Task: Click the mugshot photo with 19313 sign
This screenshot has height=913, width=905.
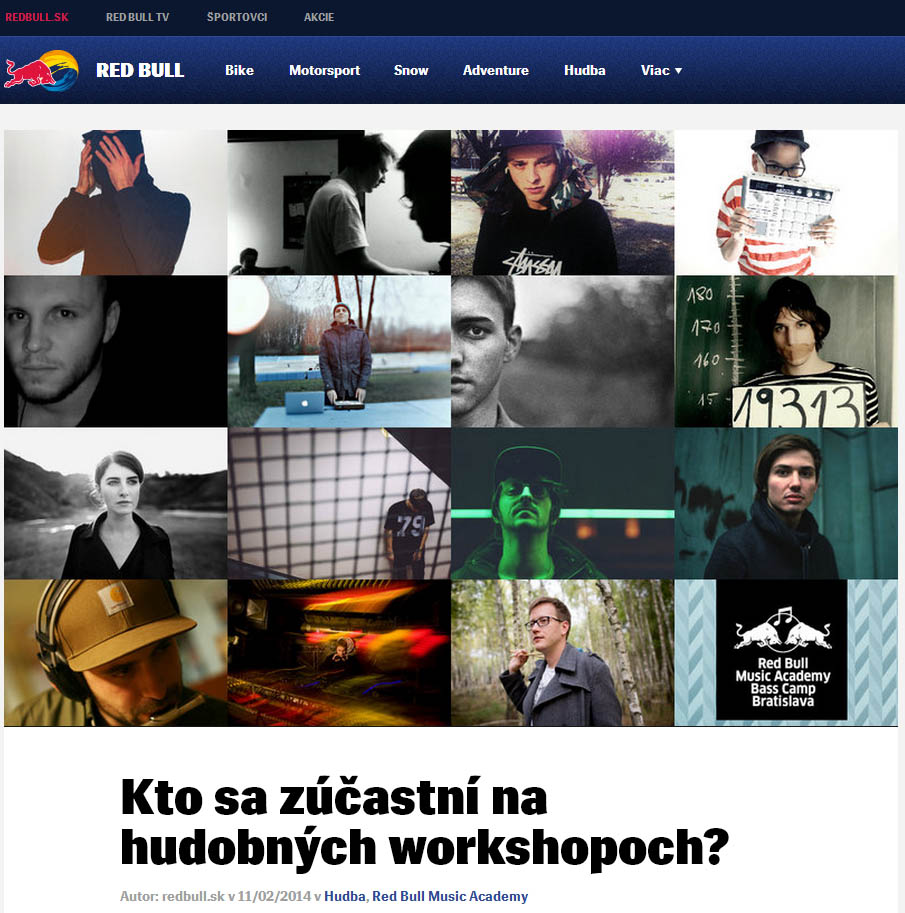Action: [786, 352]
